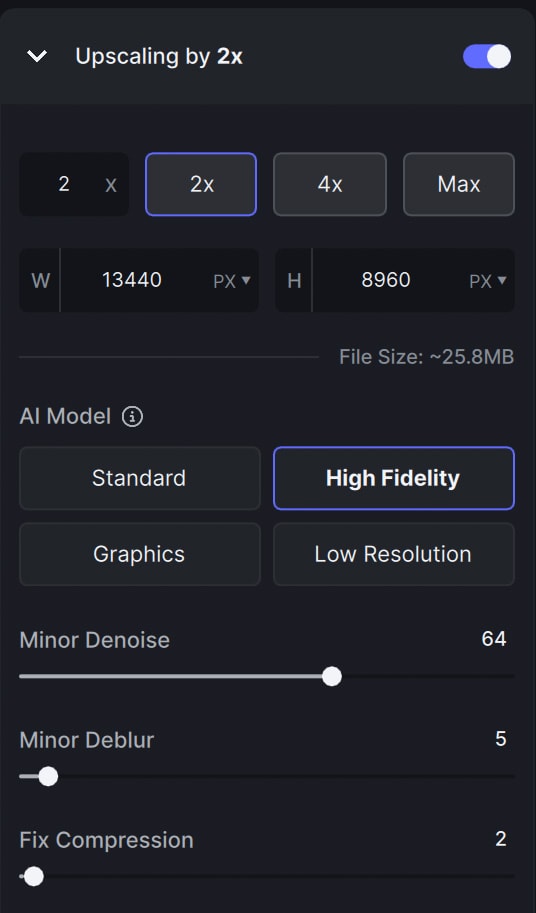Choose the 4x scale preset
Image resolution: width=536 pixels, height=913 pixels.
[x=330, y=184]
